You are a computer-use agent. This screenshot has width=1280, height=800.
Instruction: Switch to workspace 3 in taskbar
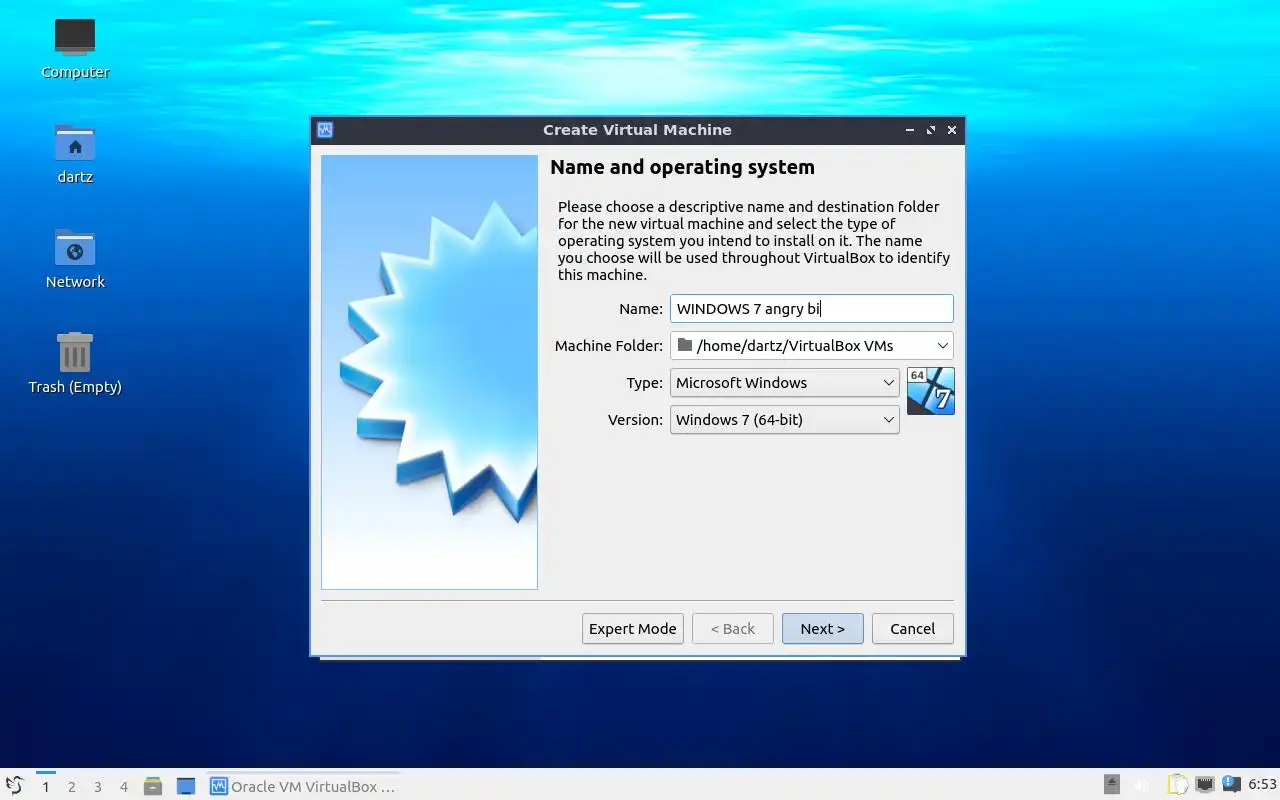pyautogui.click(x=98, y=786)
